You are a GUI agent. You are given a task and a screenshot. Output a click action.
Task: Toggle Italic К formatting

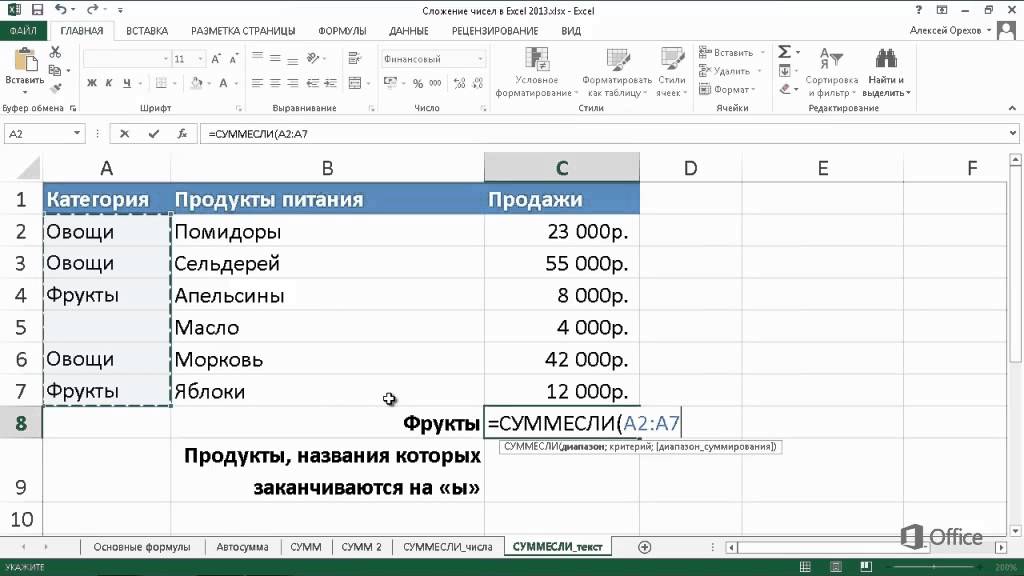click(x=108, y=84)
